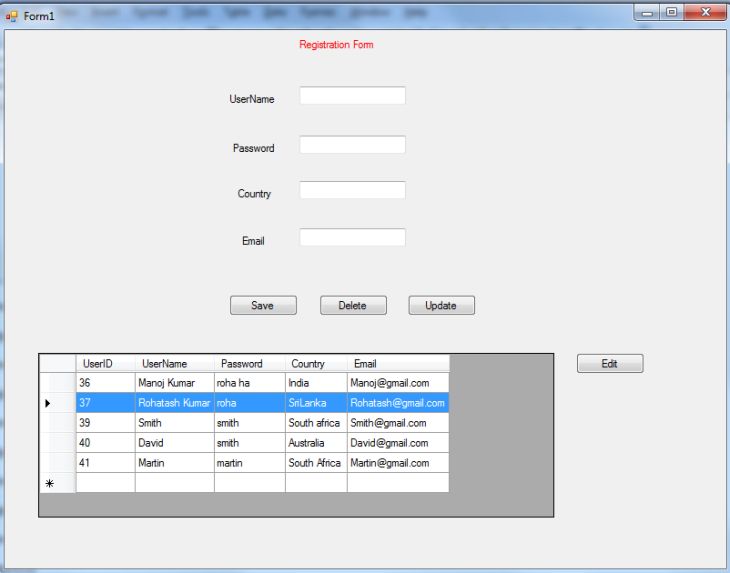
Task: Select the Martin@gmail.com cell
Action: pos(398,463)
